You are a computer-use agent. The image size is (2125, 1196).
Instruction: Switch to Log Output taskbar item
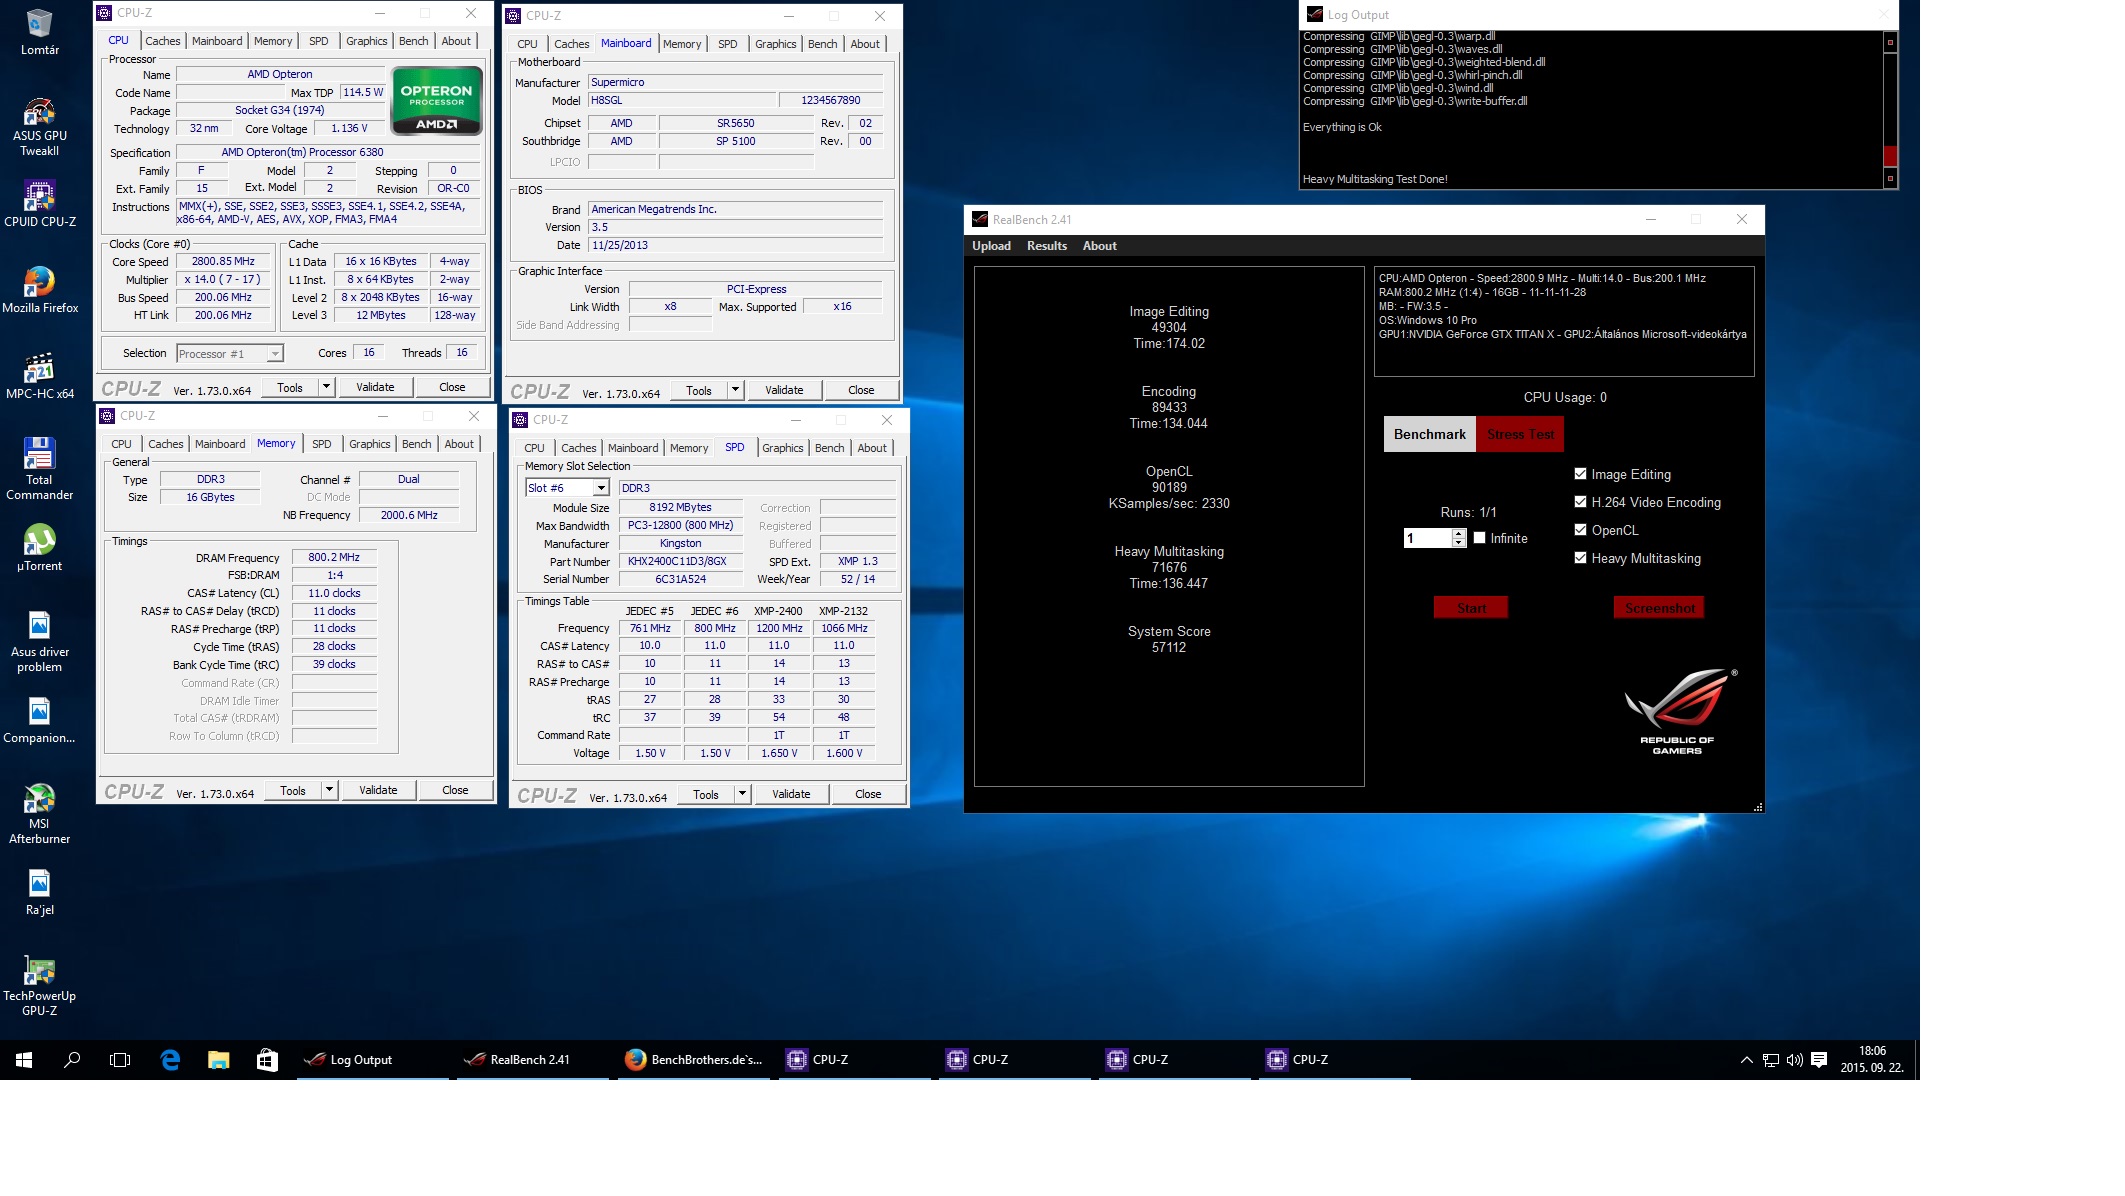(372, 1060)
